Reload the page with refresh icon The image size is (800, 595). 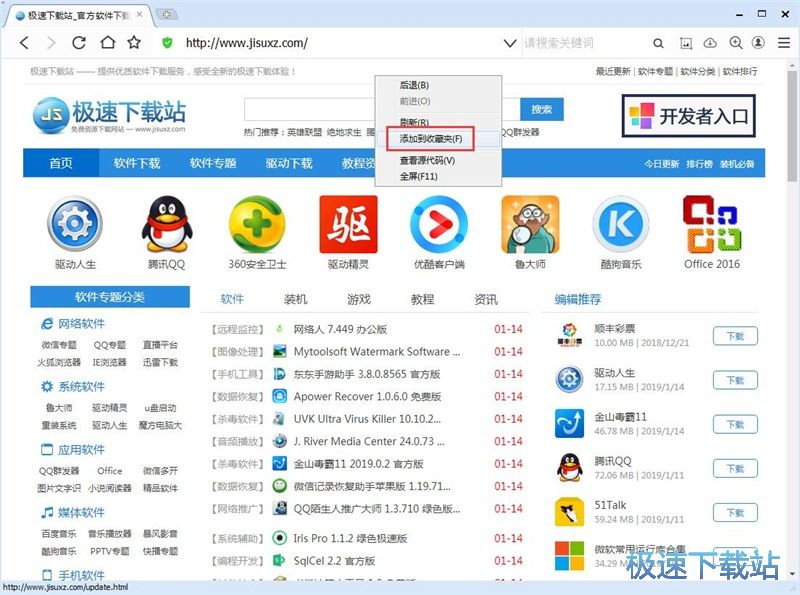[79, 43]
